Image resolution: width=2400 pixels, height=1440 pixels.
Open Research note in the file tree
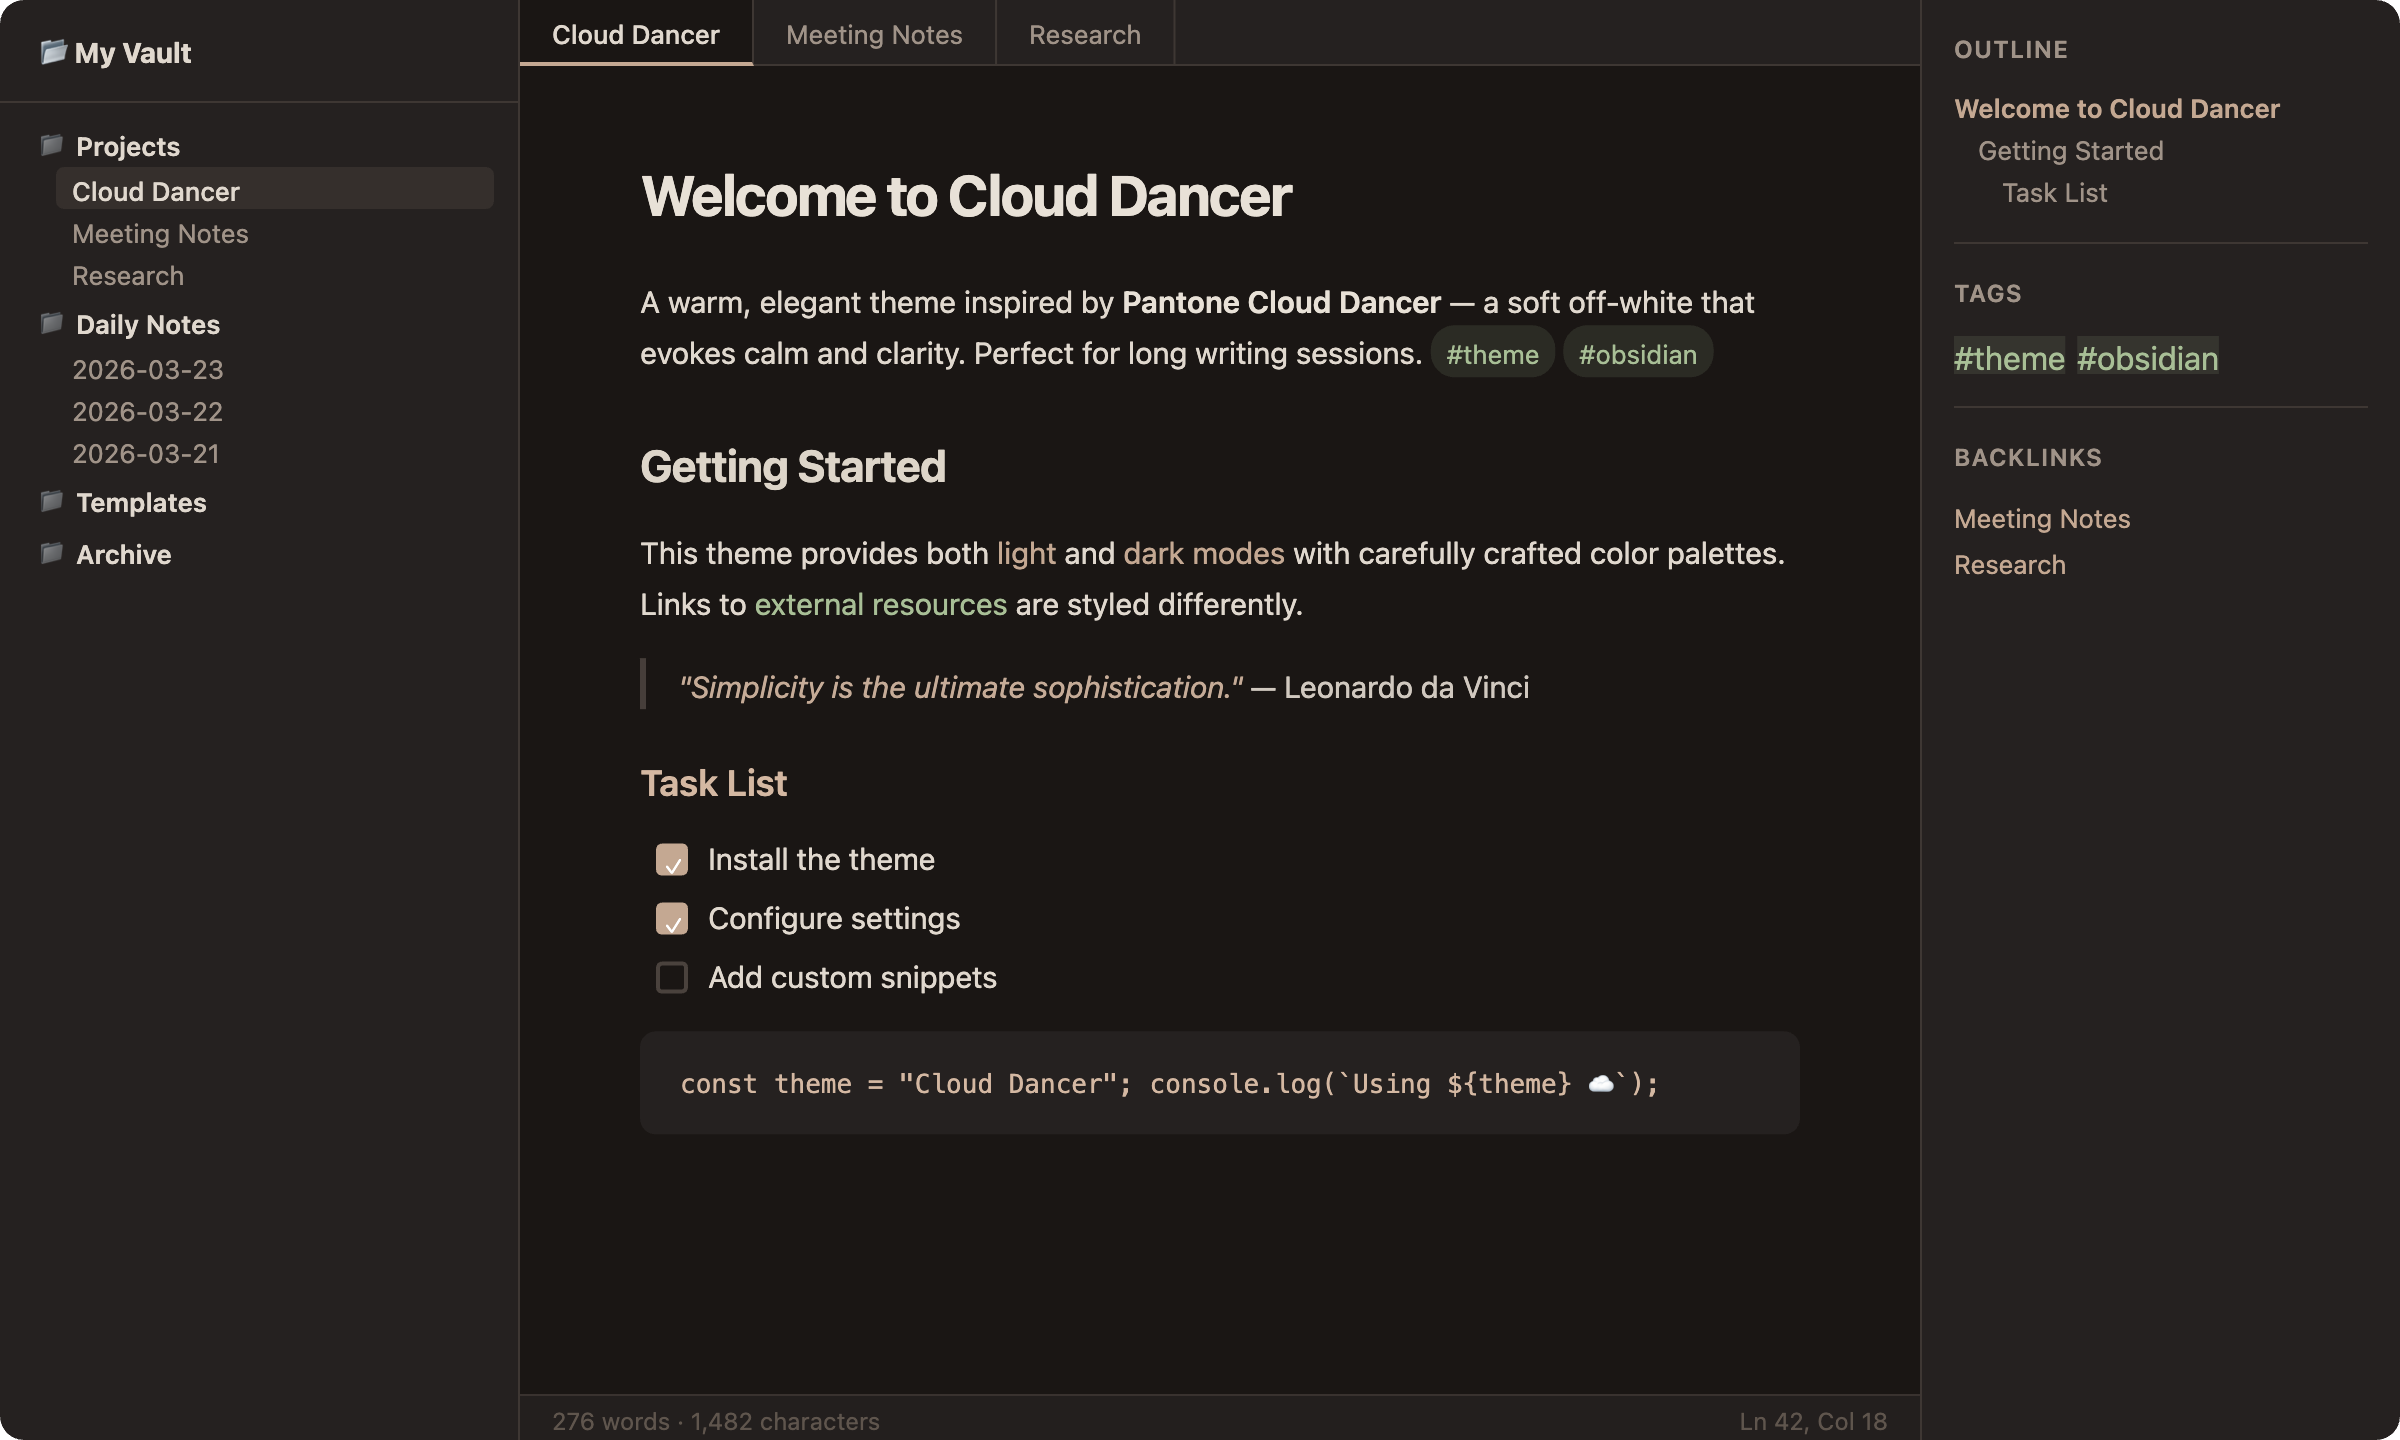128,276
